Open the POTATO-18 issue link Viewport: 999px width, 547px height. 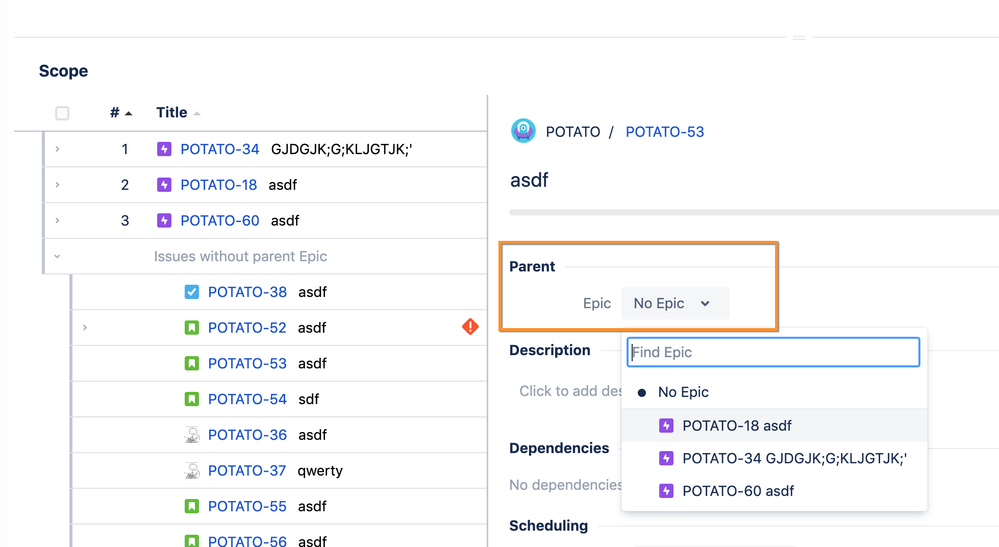coord(219,185)
